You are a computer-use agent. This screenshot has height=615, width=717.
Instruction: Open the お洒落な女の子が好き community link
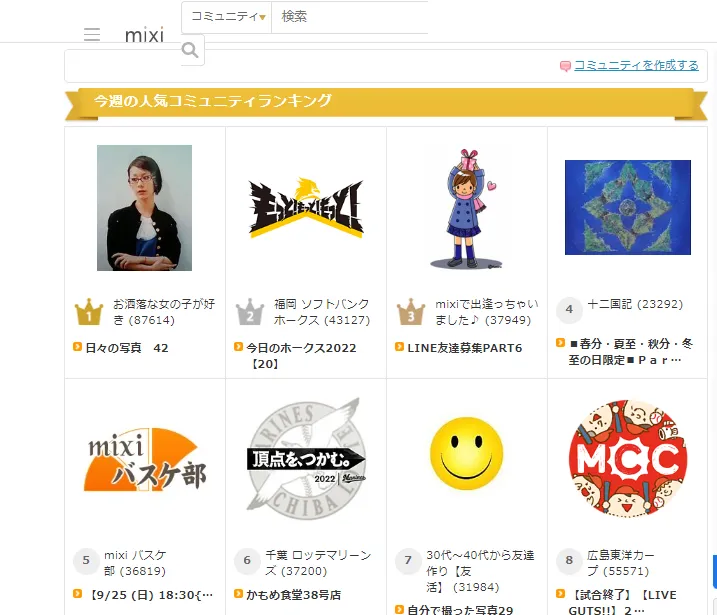(x=164, y=312)
